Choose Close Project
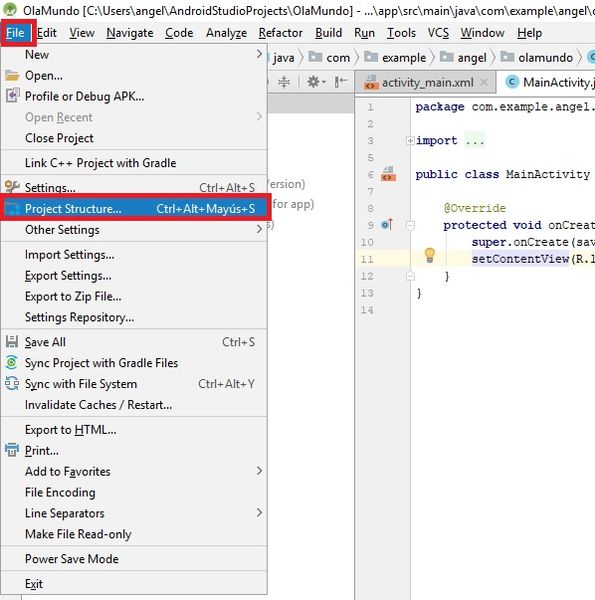This screenshot has width=595, height=600. click(x=134, y=138)
